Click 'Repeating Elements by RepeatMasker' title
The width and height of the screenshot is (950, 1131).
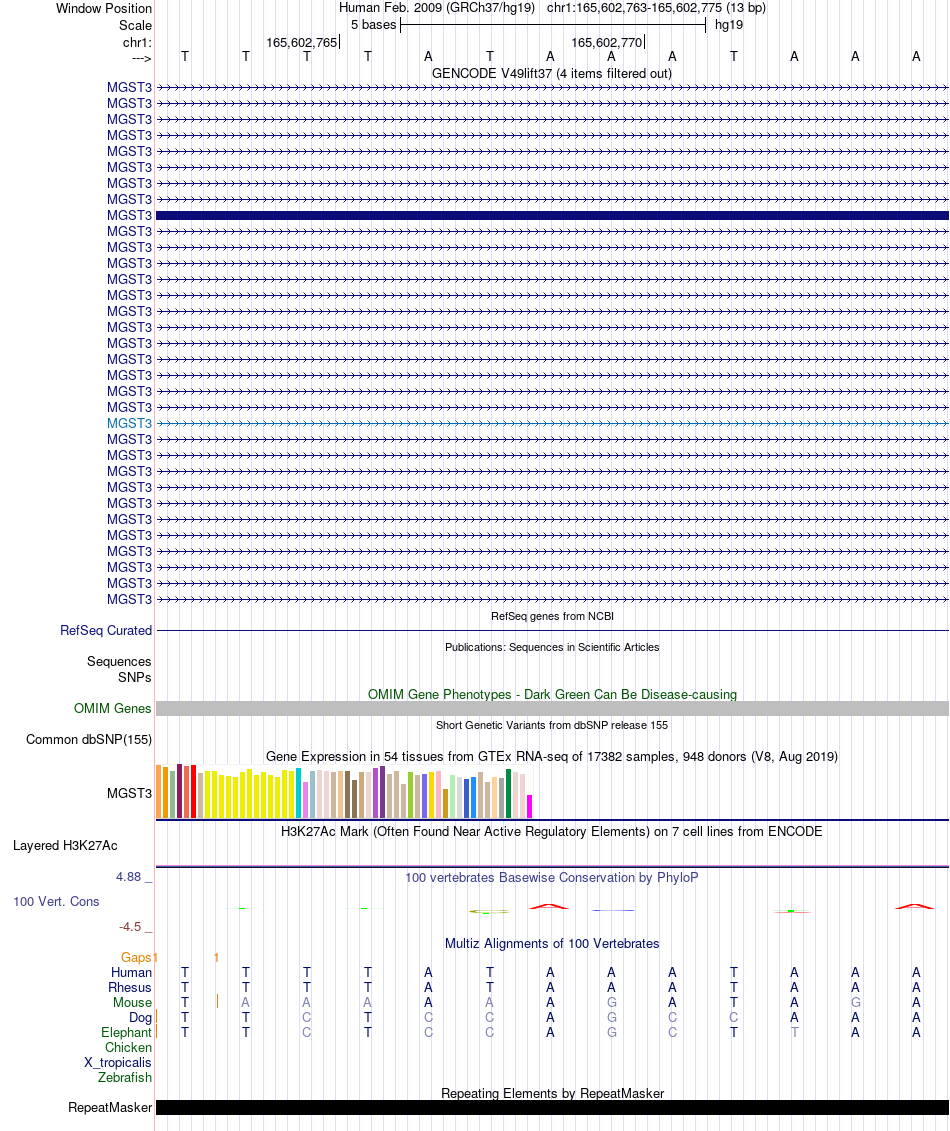coord(552,1093)
